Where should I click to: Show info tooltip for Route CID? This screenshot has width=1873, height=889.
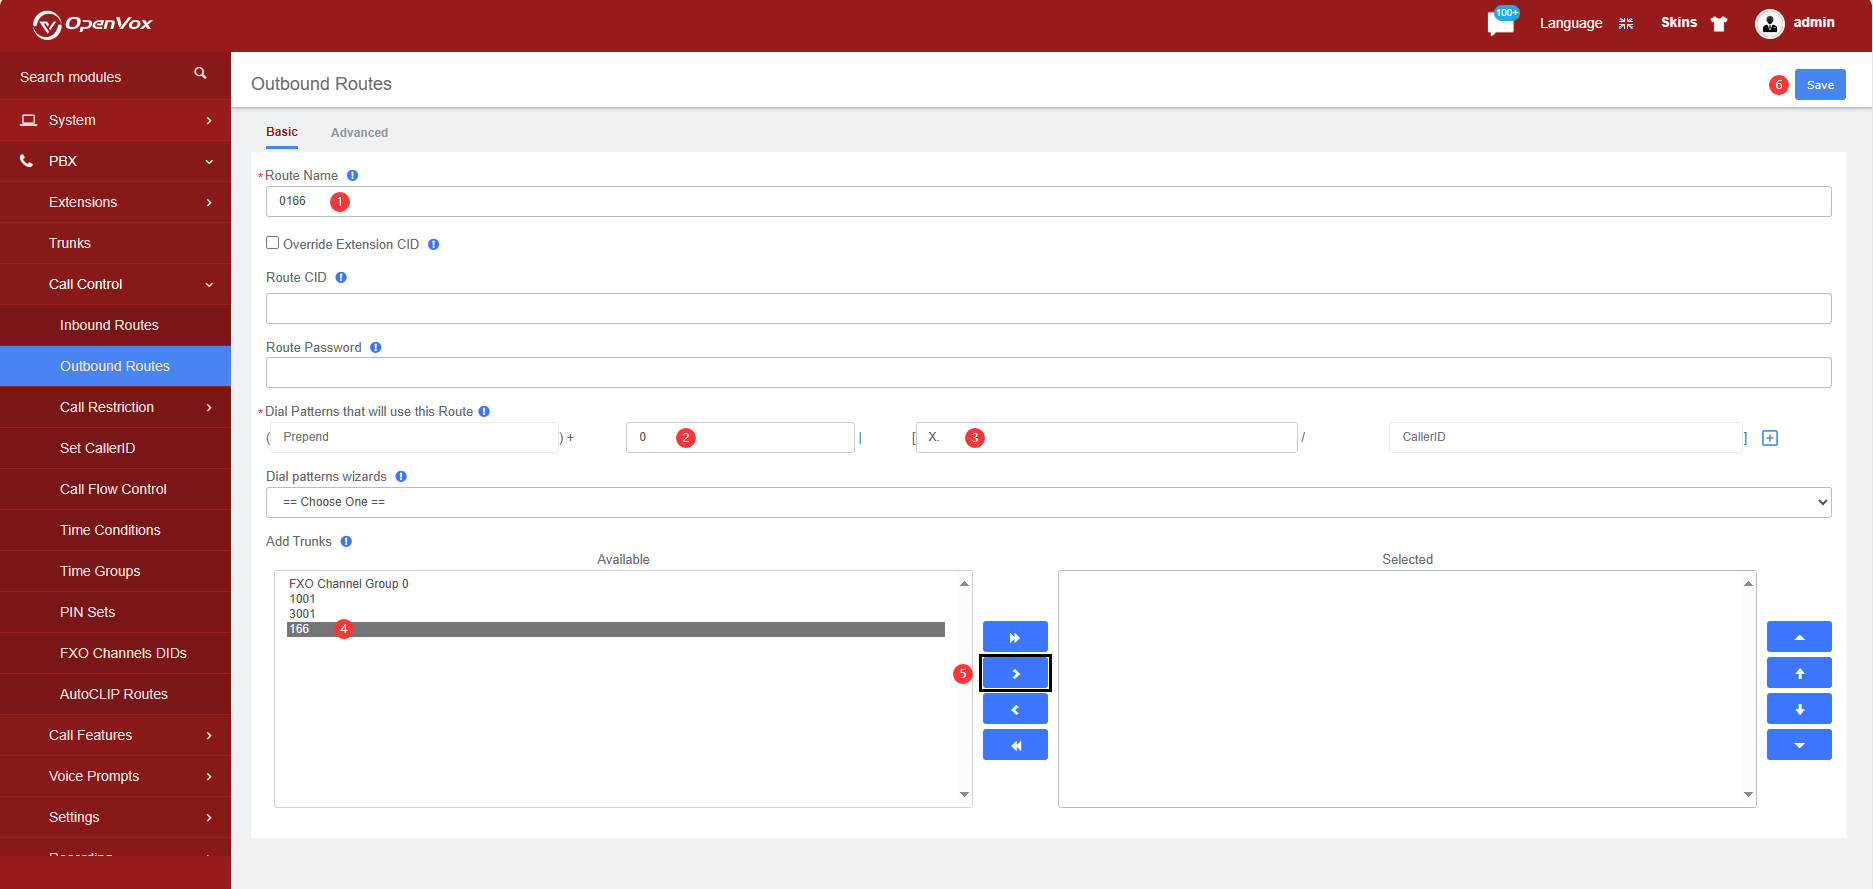pos(341,278)
